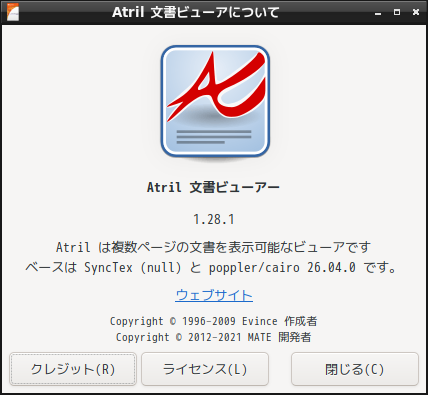Minimize the Atril about dialog
Screen dimensions: 428x395
[x=378, y=13]
